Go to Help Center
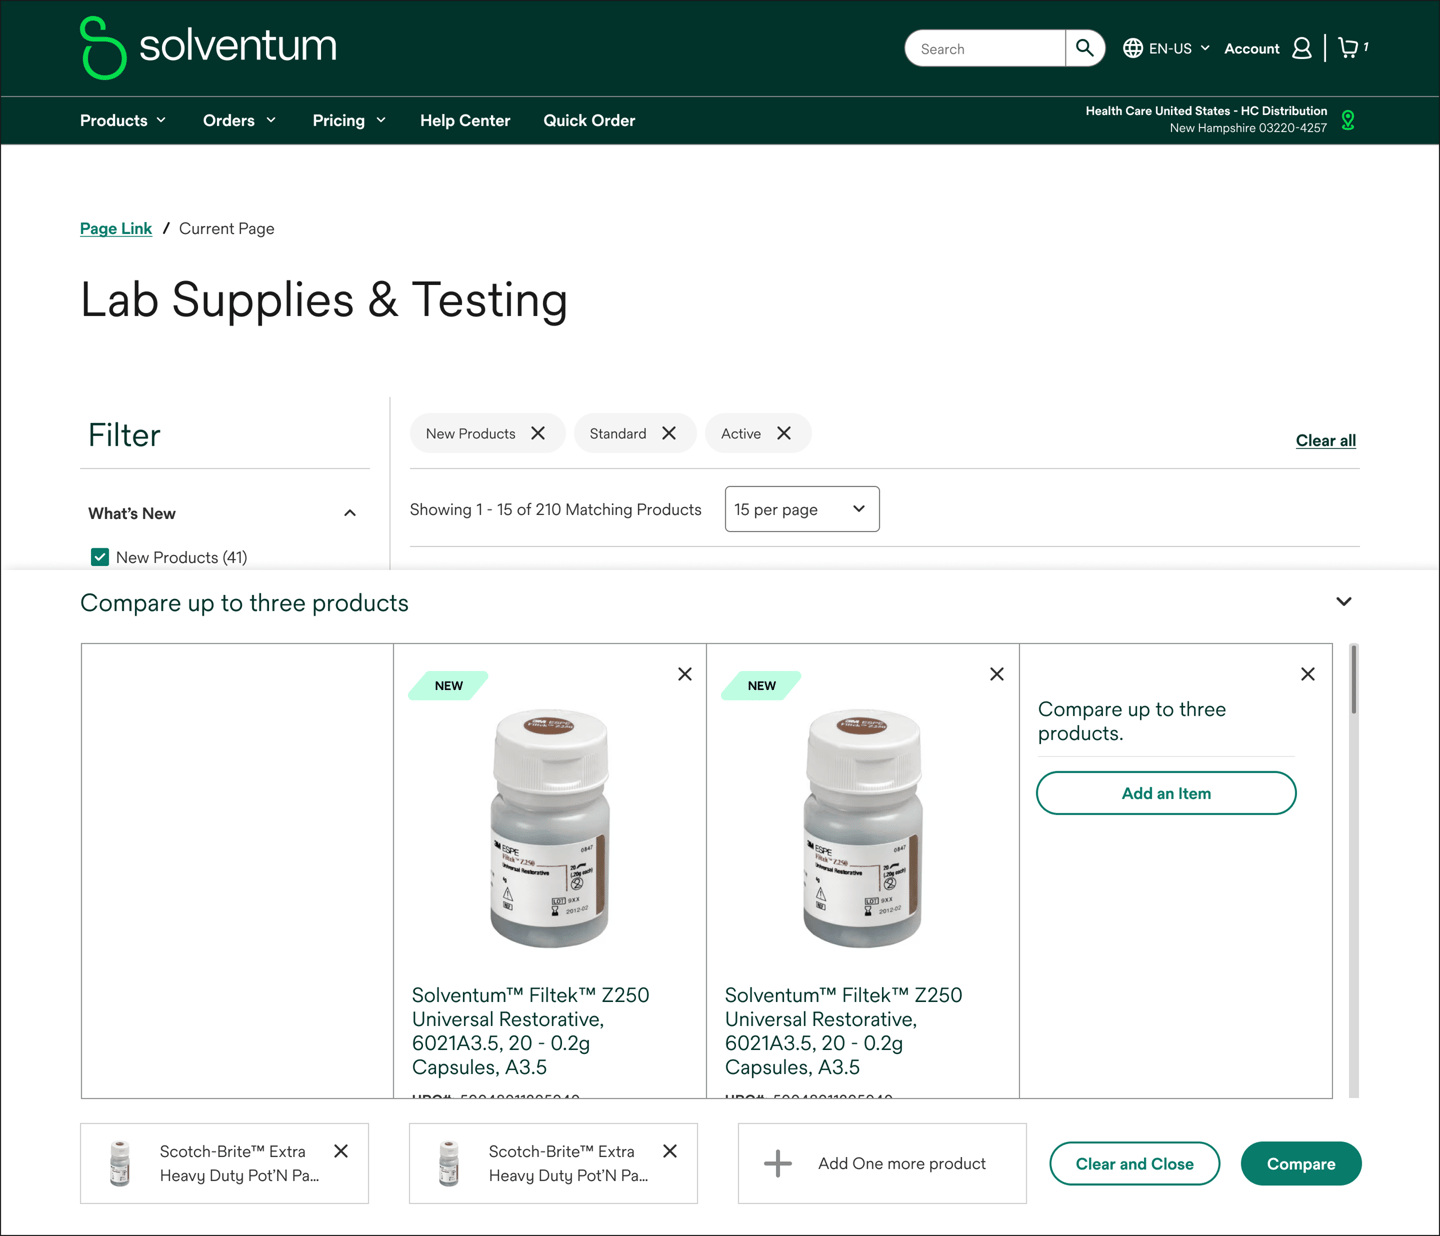 click(x=465, y=120)
